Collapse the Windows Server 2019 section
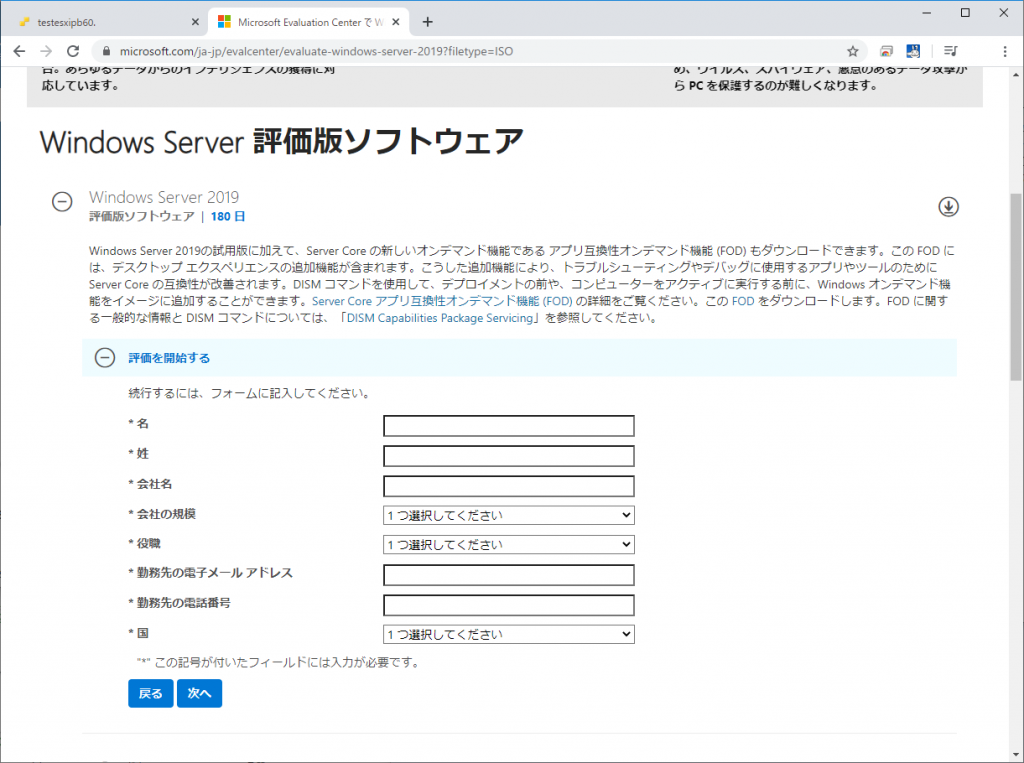 point(62,202)
